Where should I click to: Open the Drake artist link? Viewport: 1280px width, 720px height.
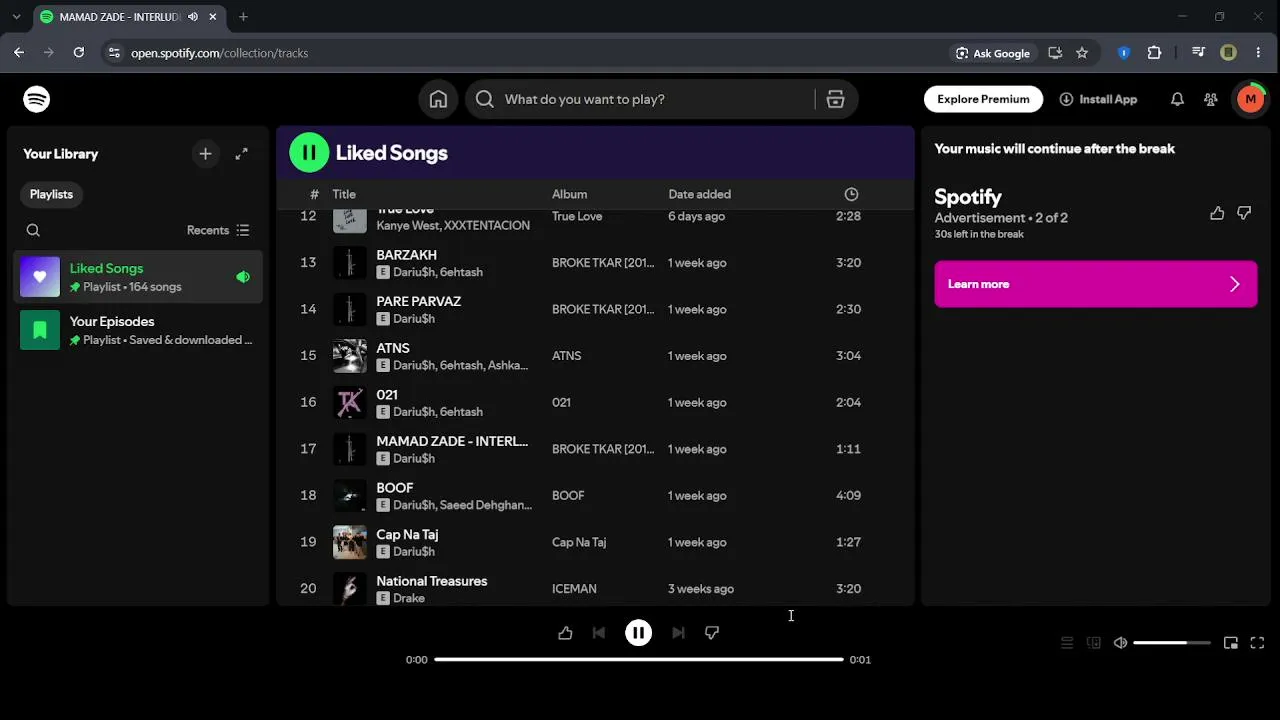tap(409, 598)
